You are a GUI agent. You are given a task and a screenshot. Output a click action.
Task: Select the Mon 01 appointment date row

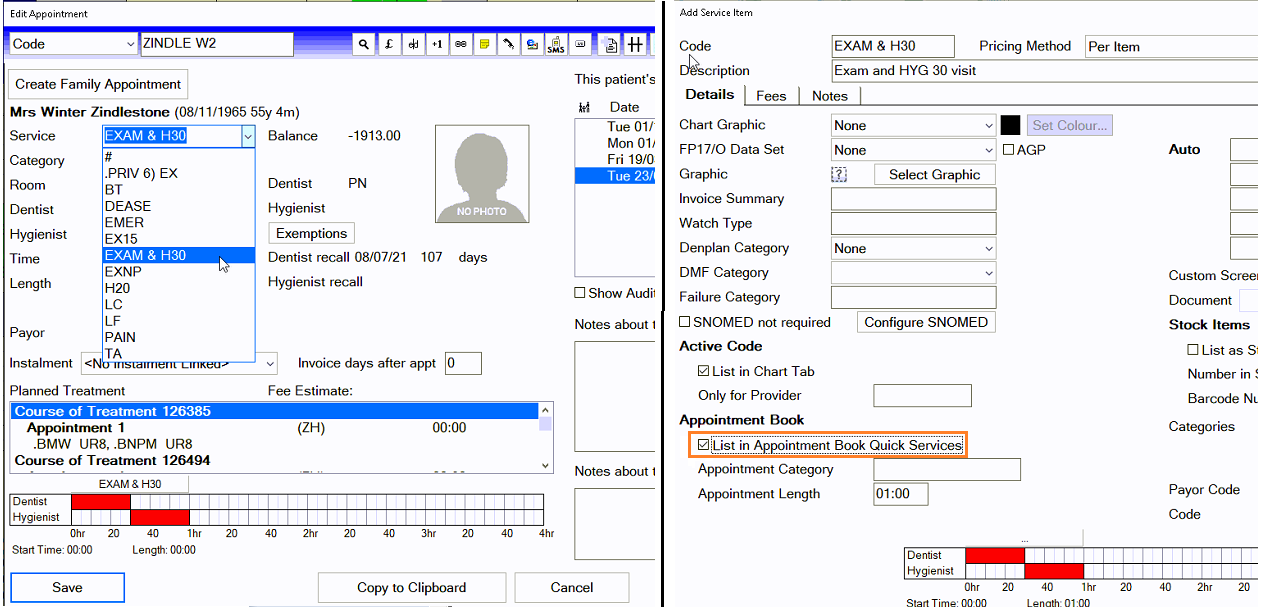click(x=616, y=143)
